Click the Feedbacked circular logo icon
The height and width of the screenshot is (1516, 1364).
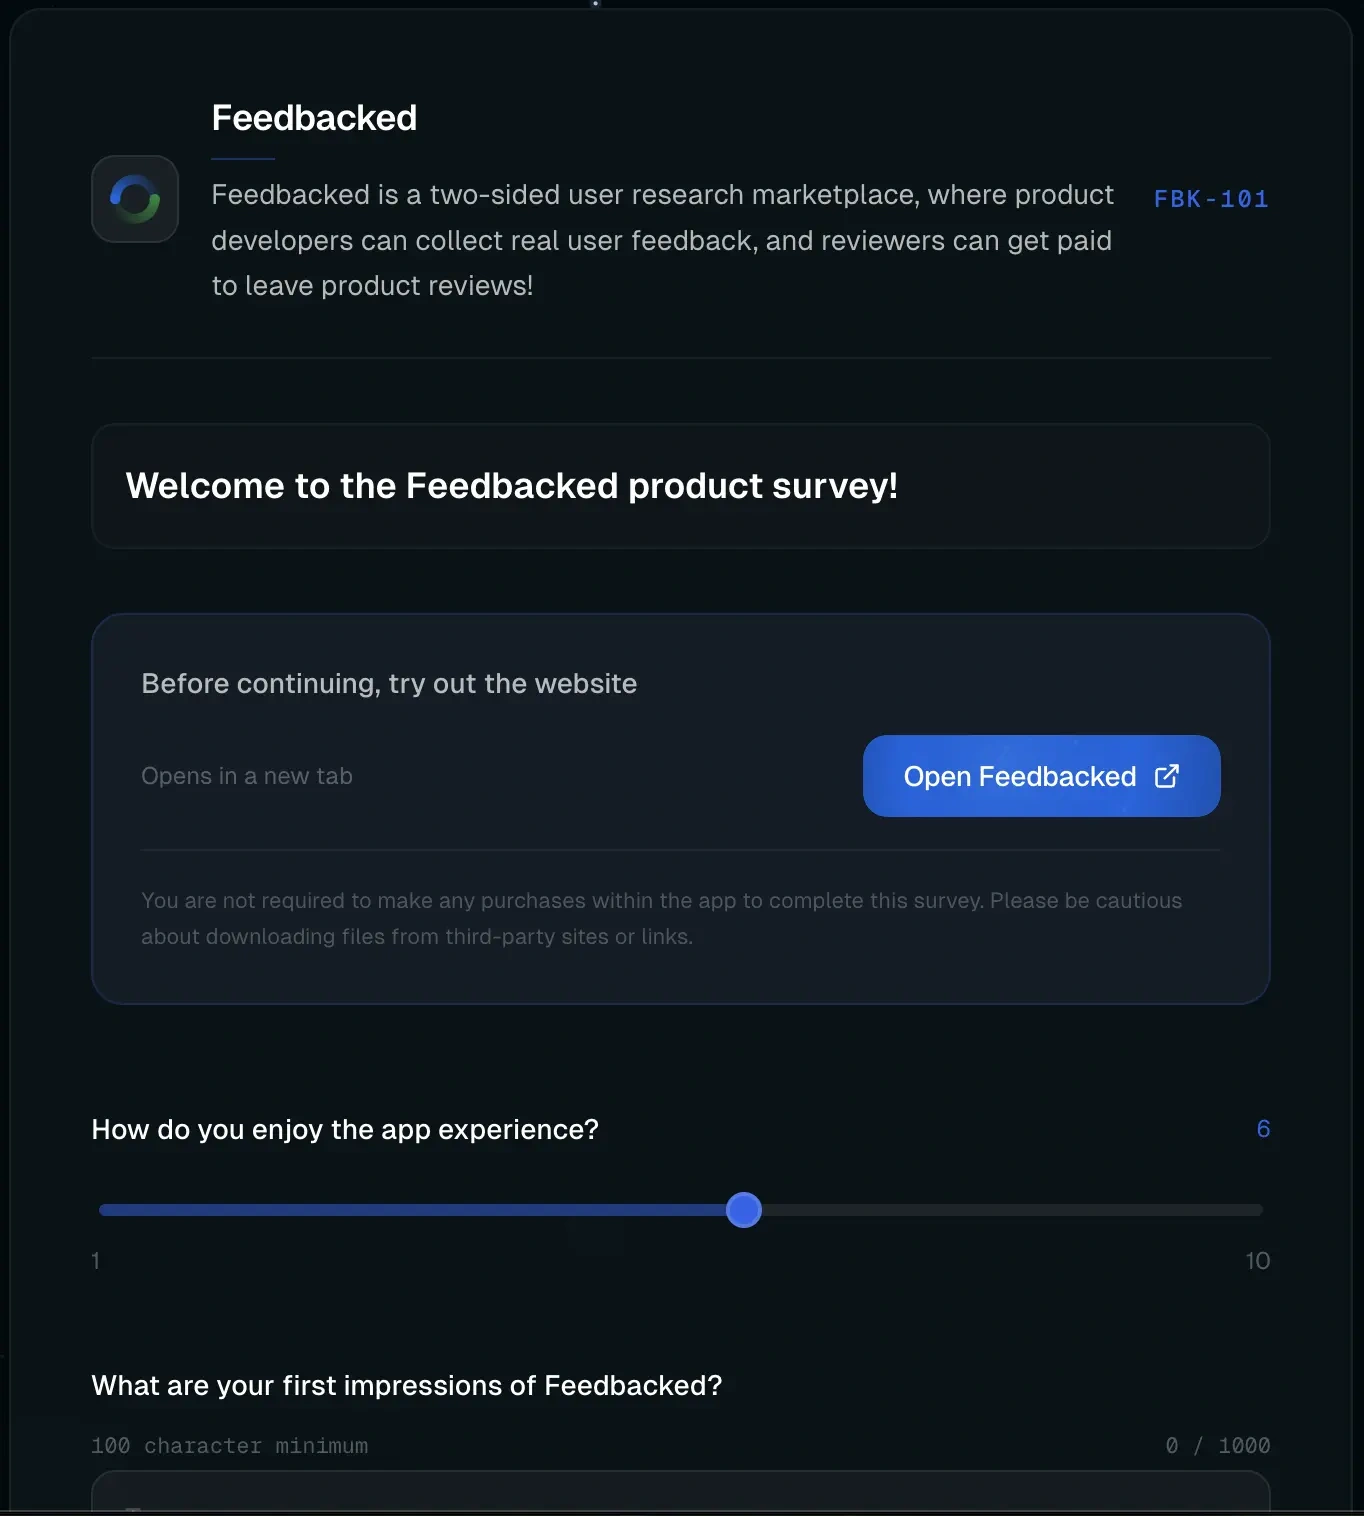pos(135,199)
